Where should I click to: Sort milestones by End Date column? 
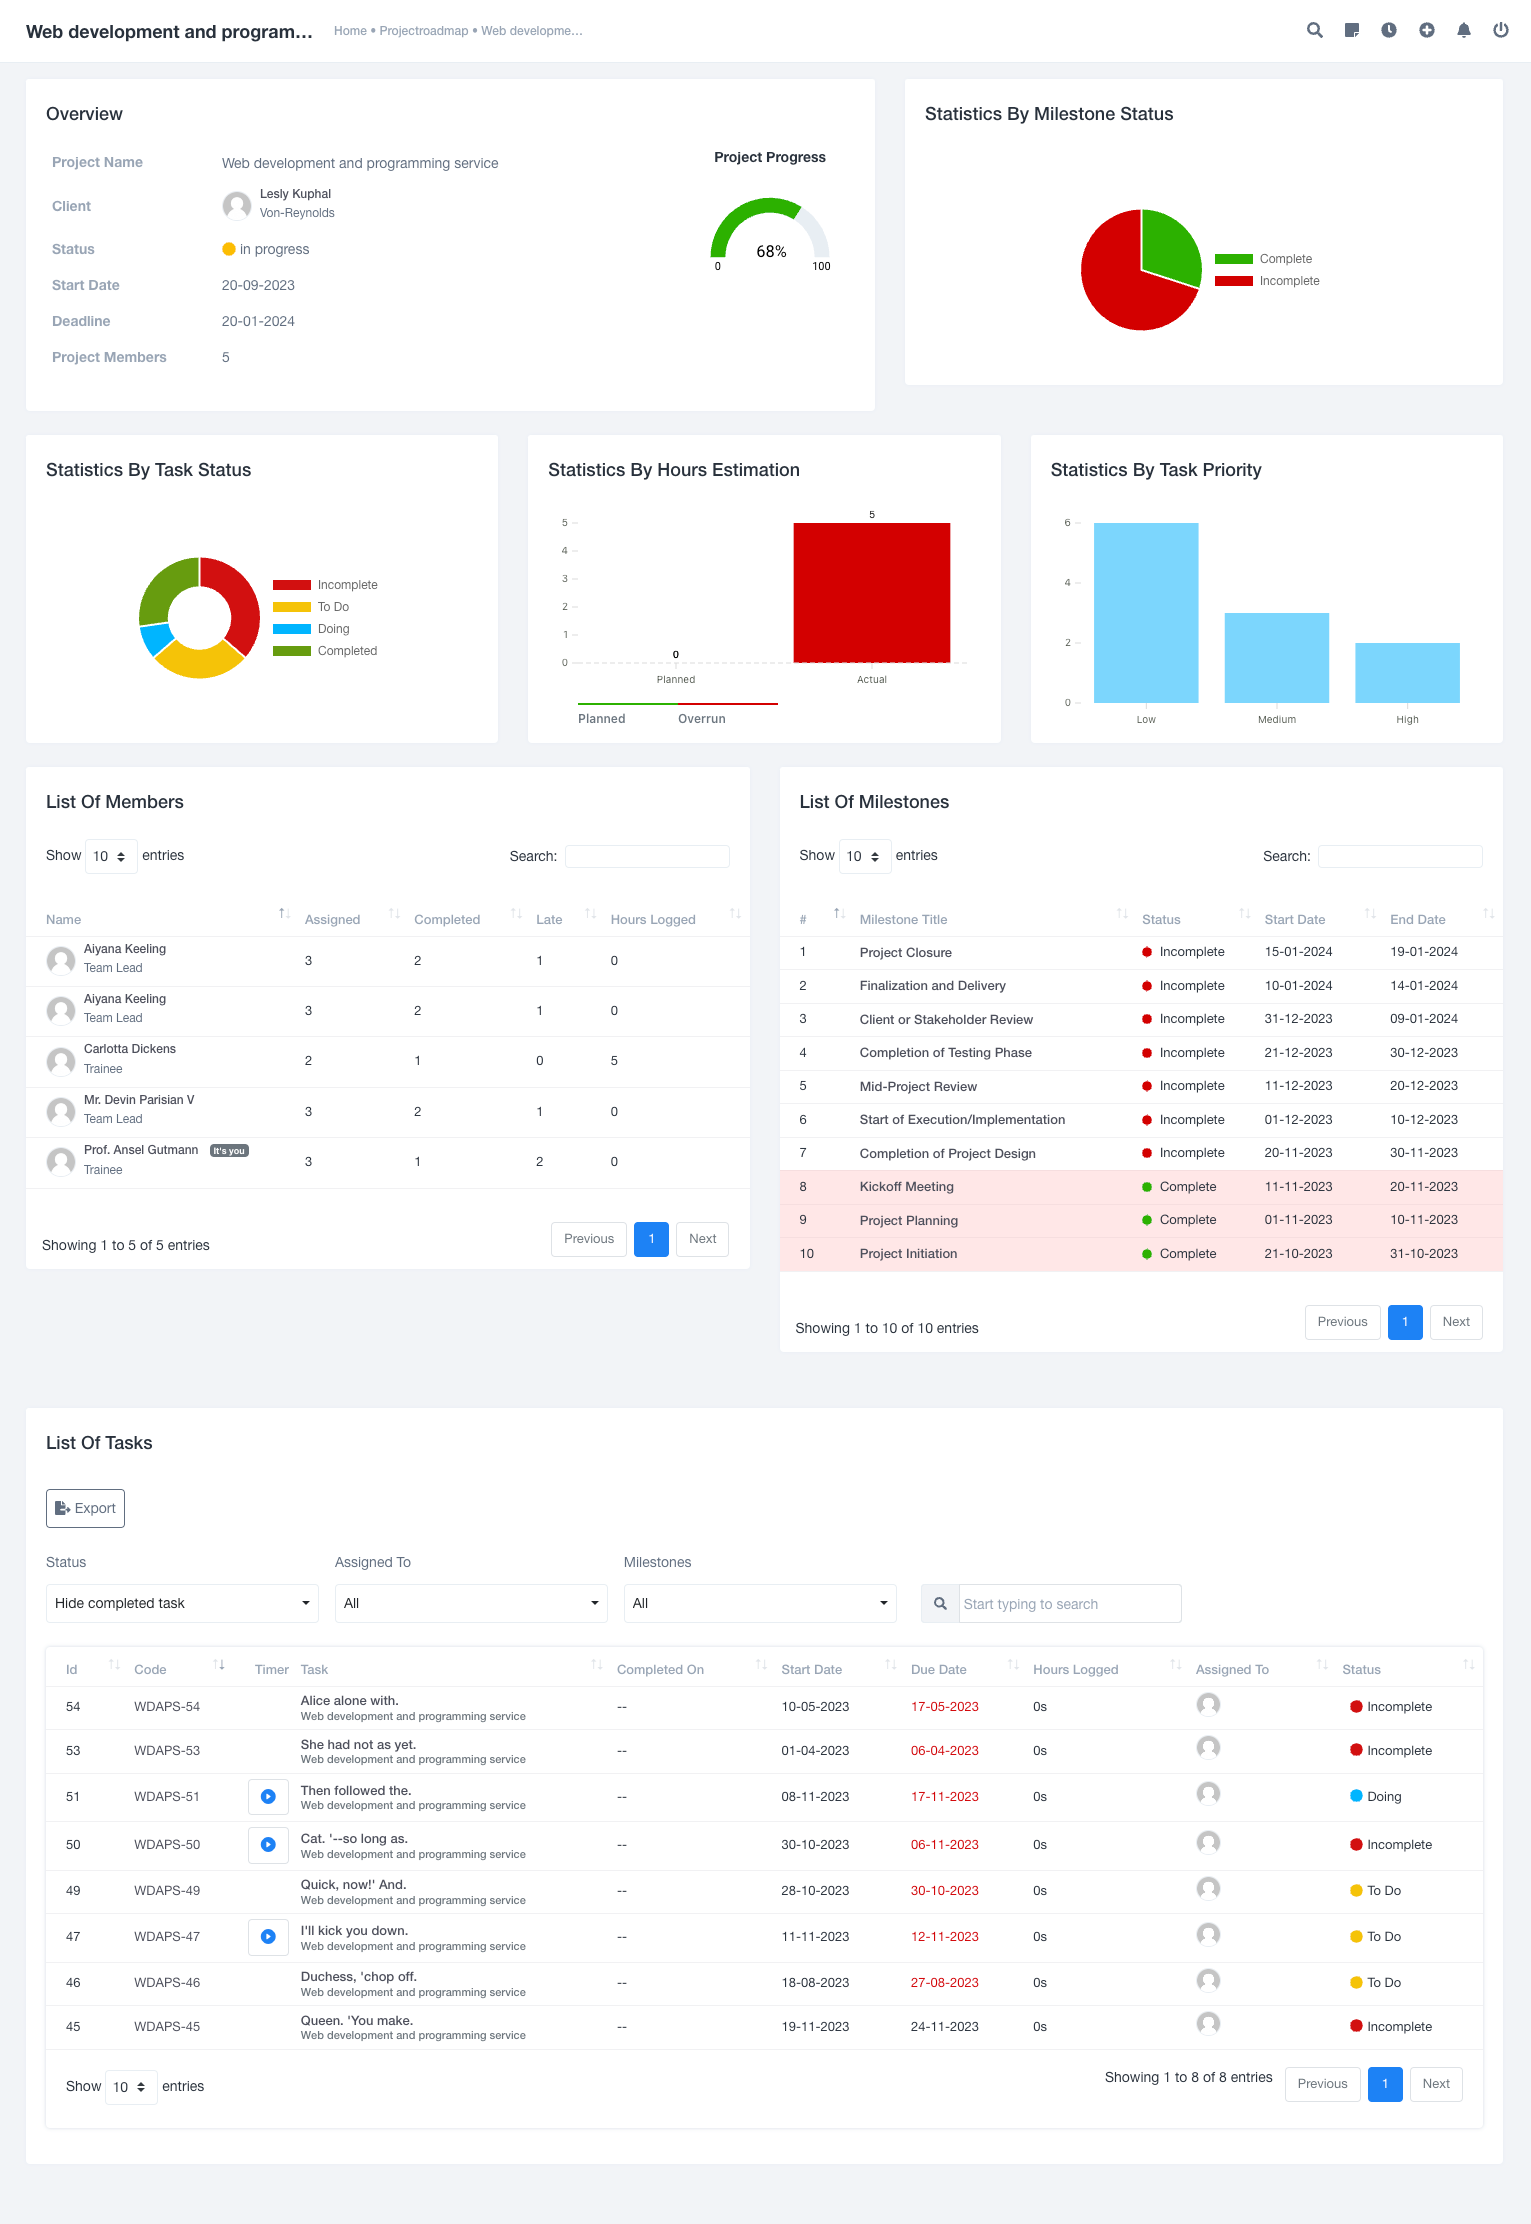1417,919
